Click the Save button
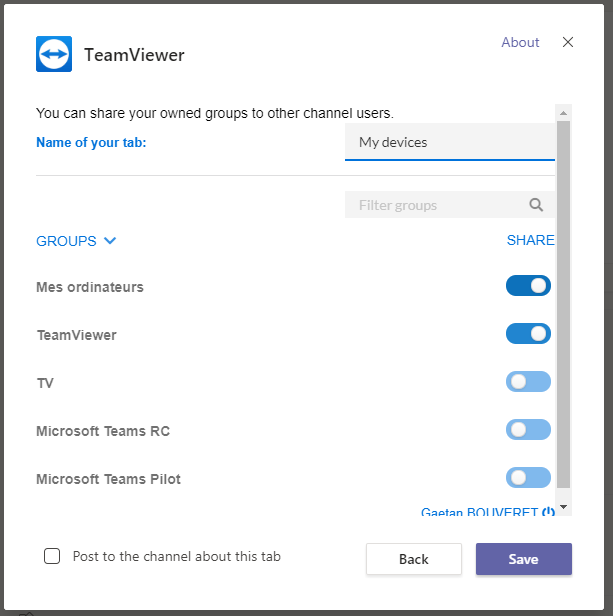Screen dimensions: 613x616 [524, 559]
